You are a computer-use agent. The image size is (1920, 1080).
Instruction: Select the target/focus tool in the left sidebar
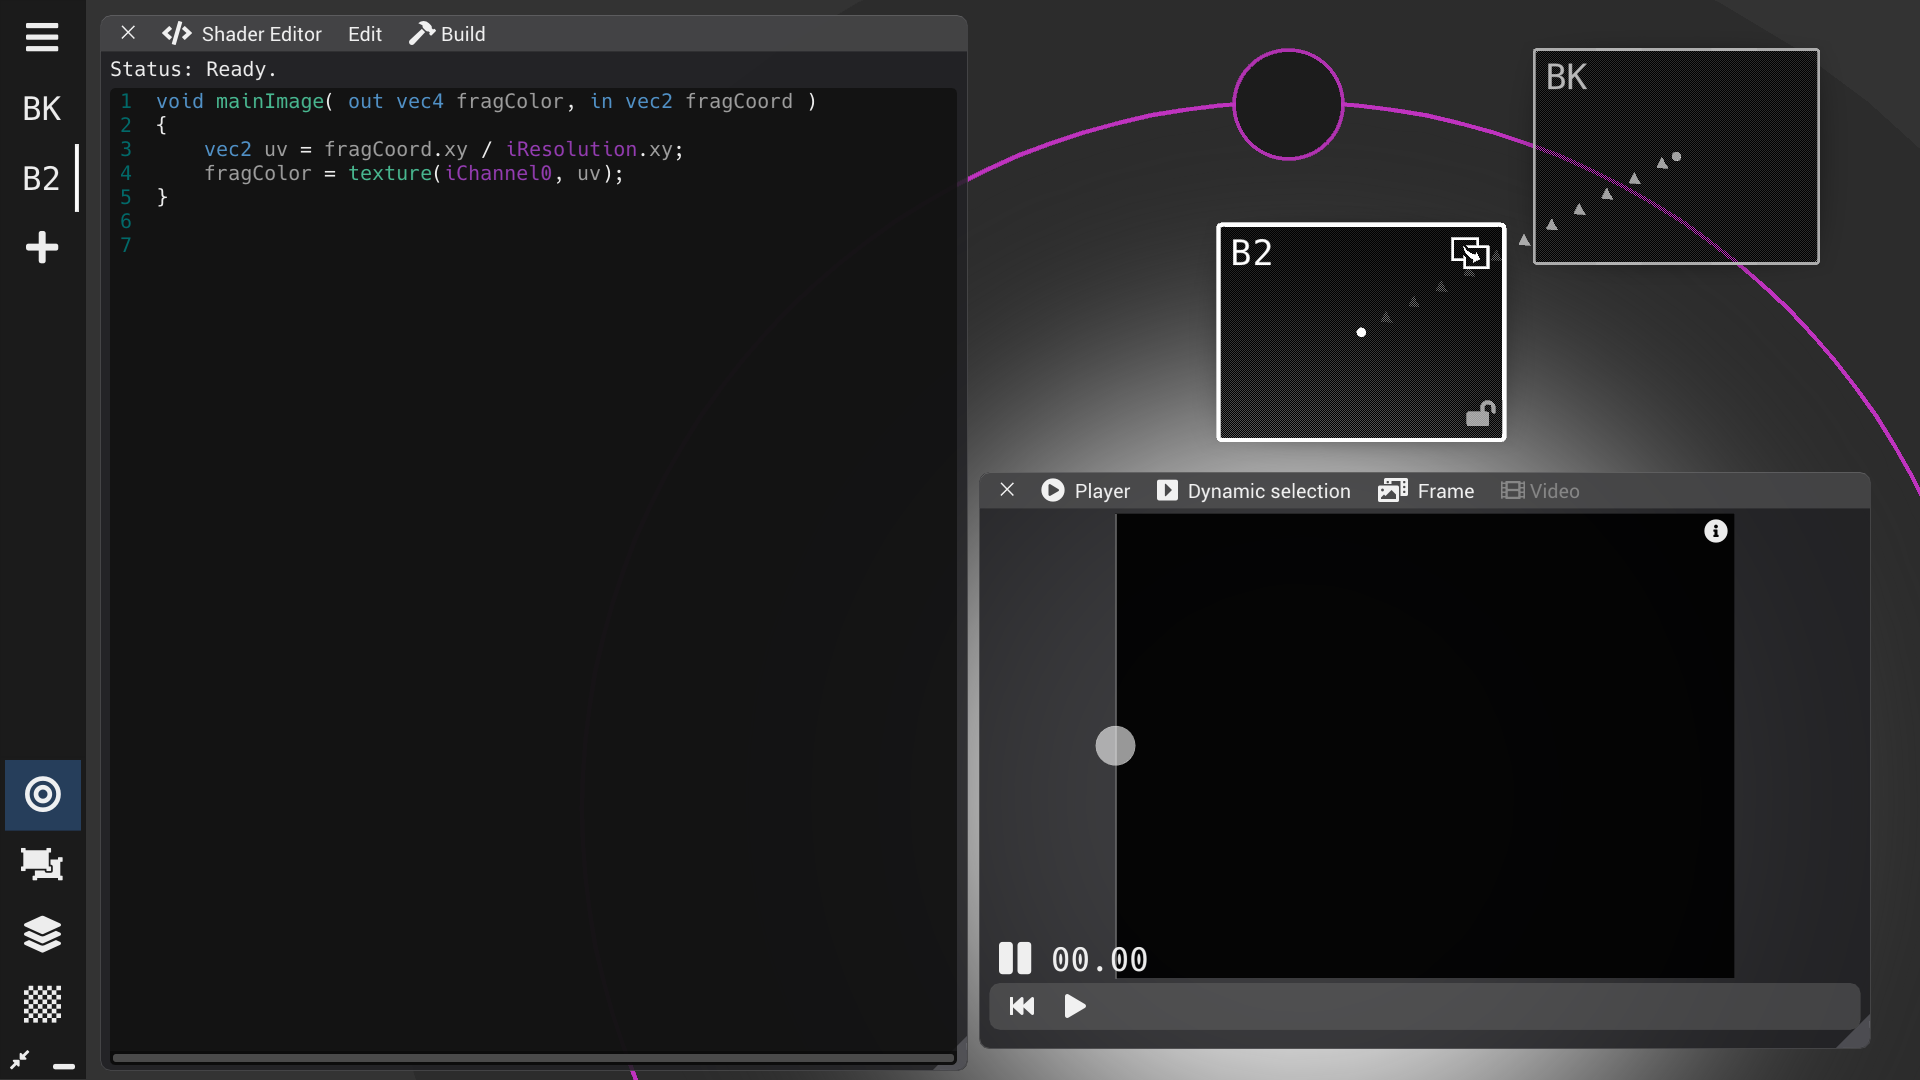coord(42,795)
